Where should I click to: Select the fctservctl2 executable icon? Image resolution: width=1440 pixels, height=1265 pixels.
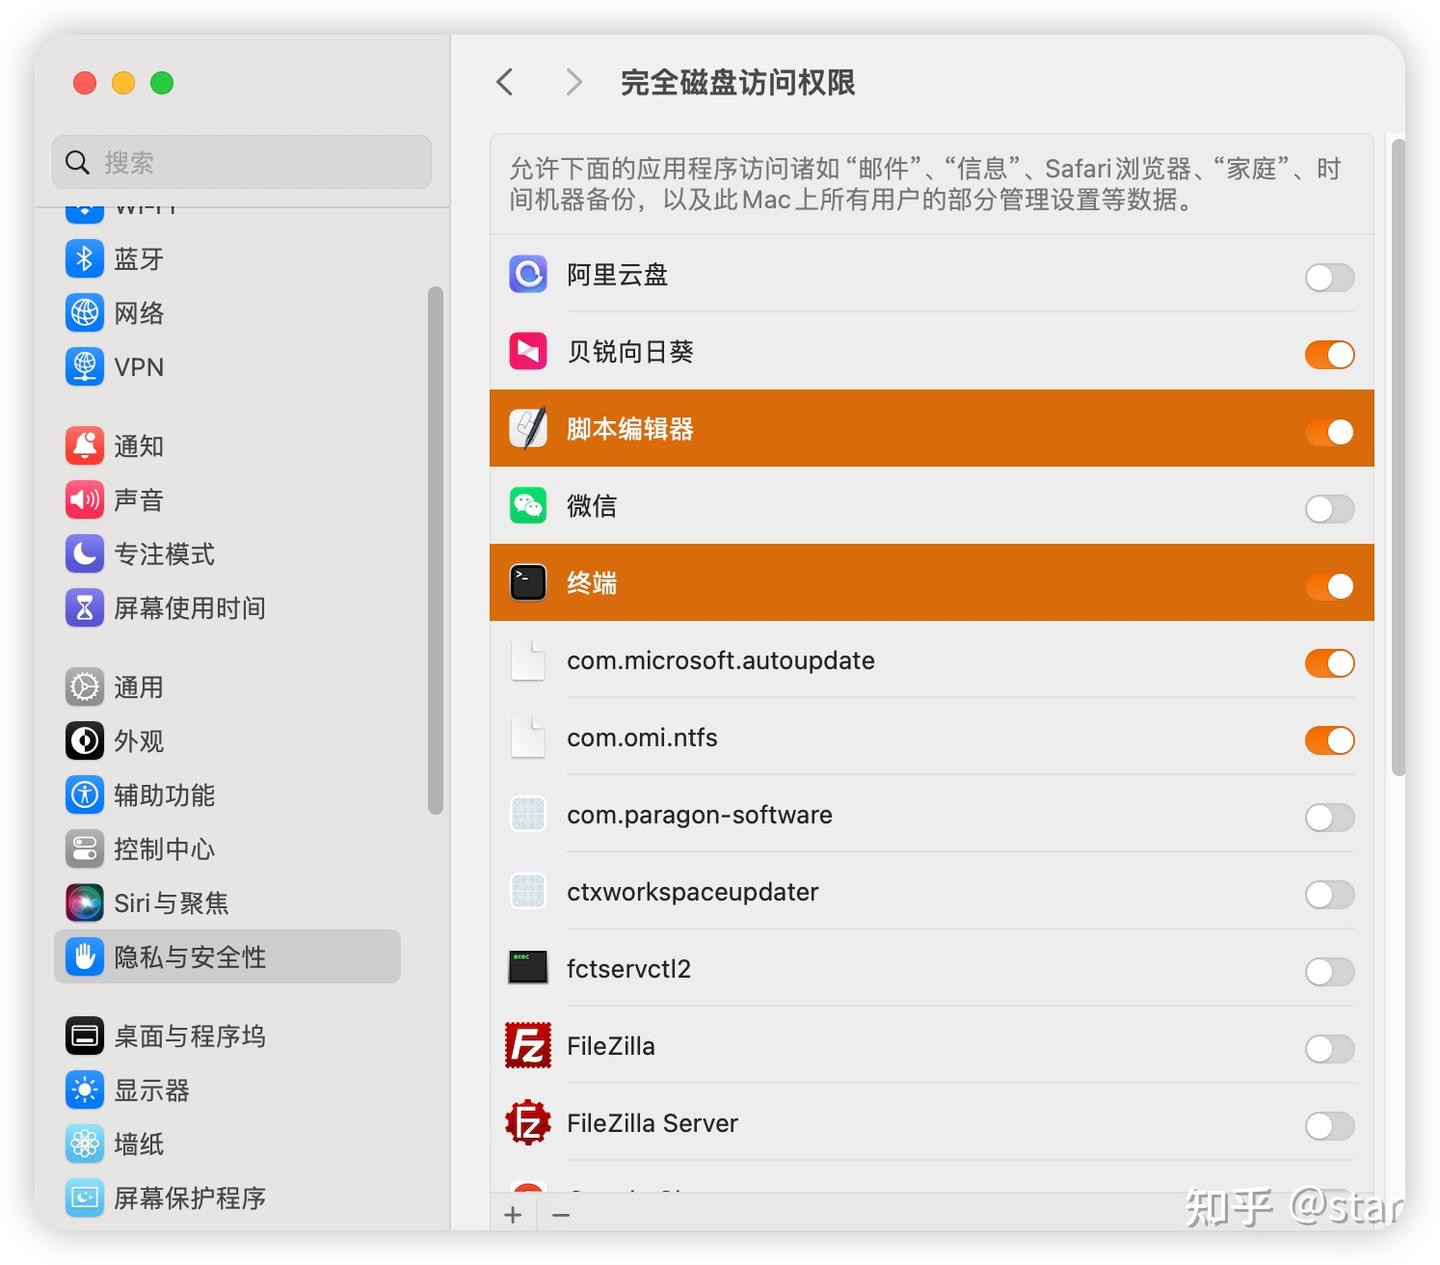[527, 968]
